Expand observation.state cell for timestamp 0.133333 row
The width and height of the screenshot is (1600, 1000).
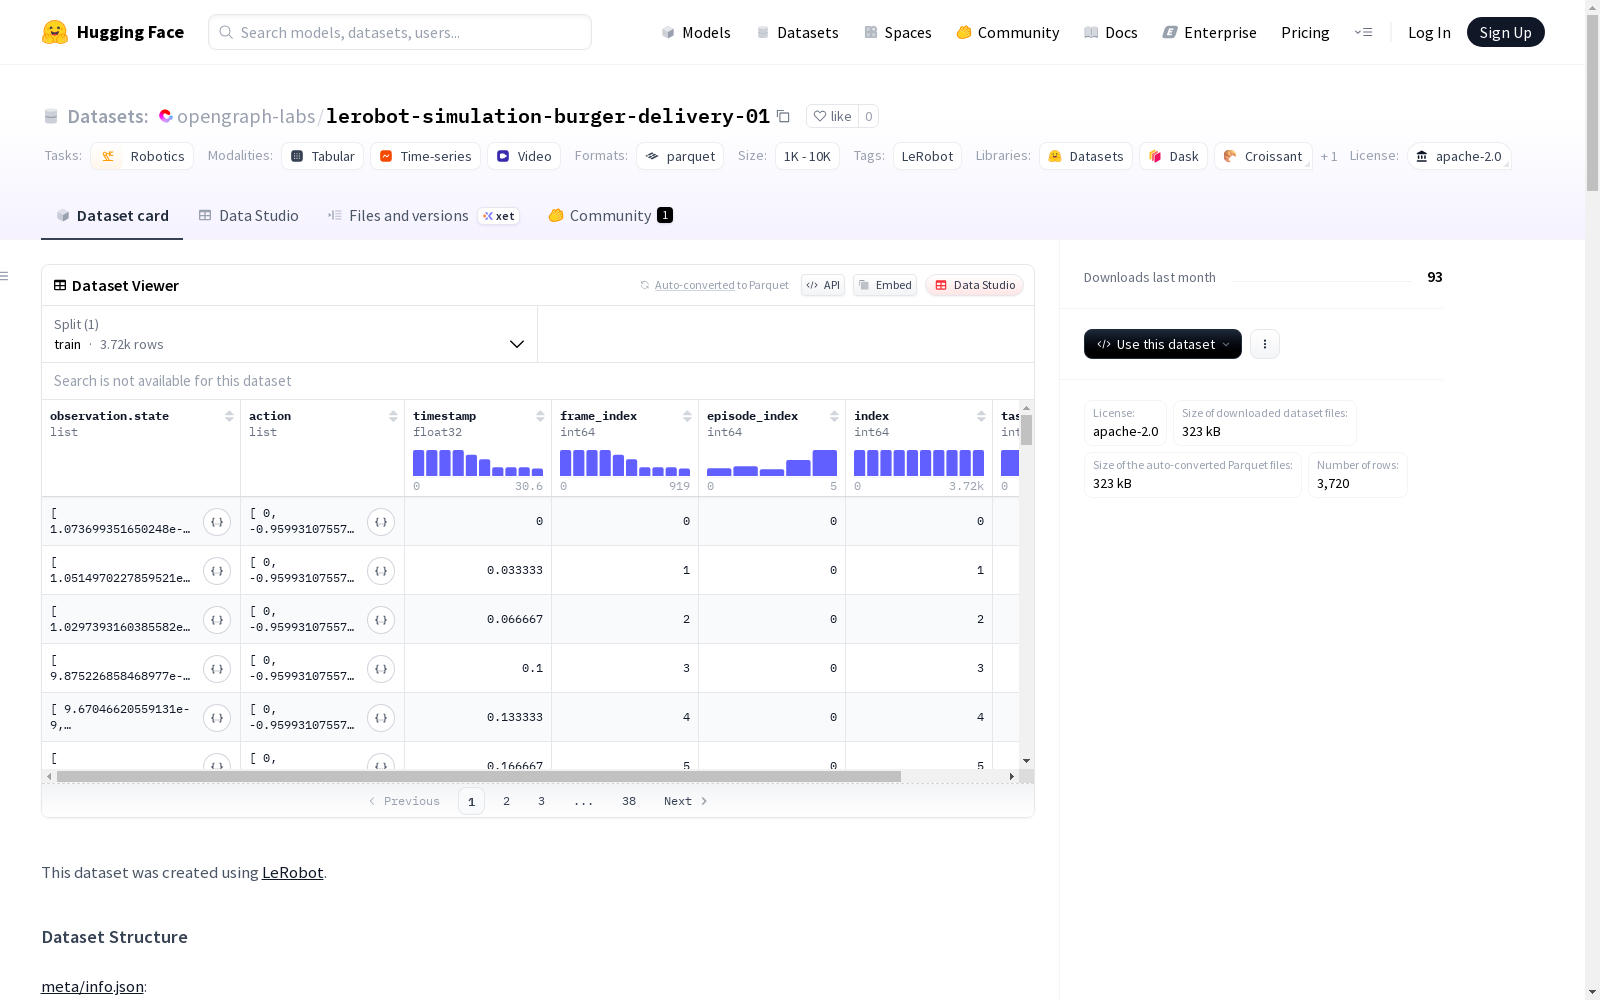point(217,718)
